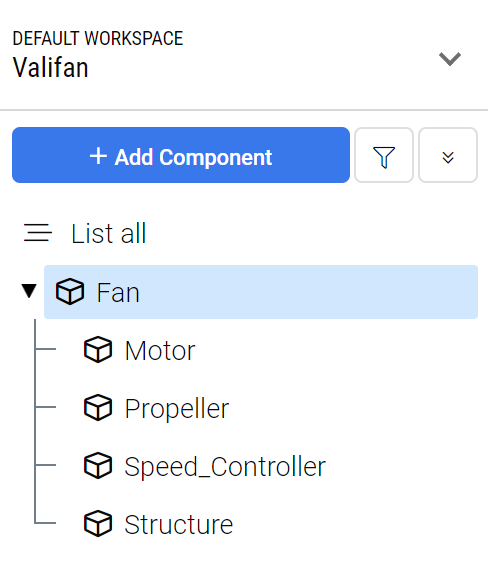Image resolution: width=488 pixels, height=577 pixels.
Task: Select the Fan root component
Action: [x=261, y=292]
